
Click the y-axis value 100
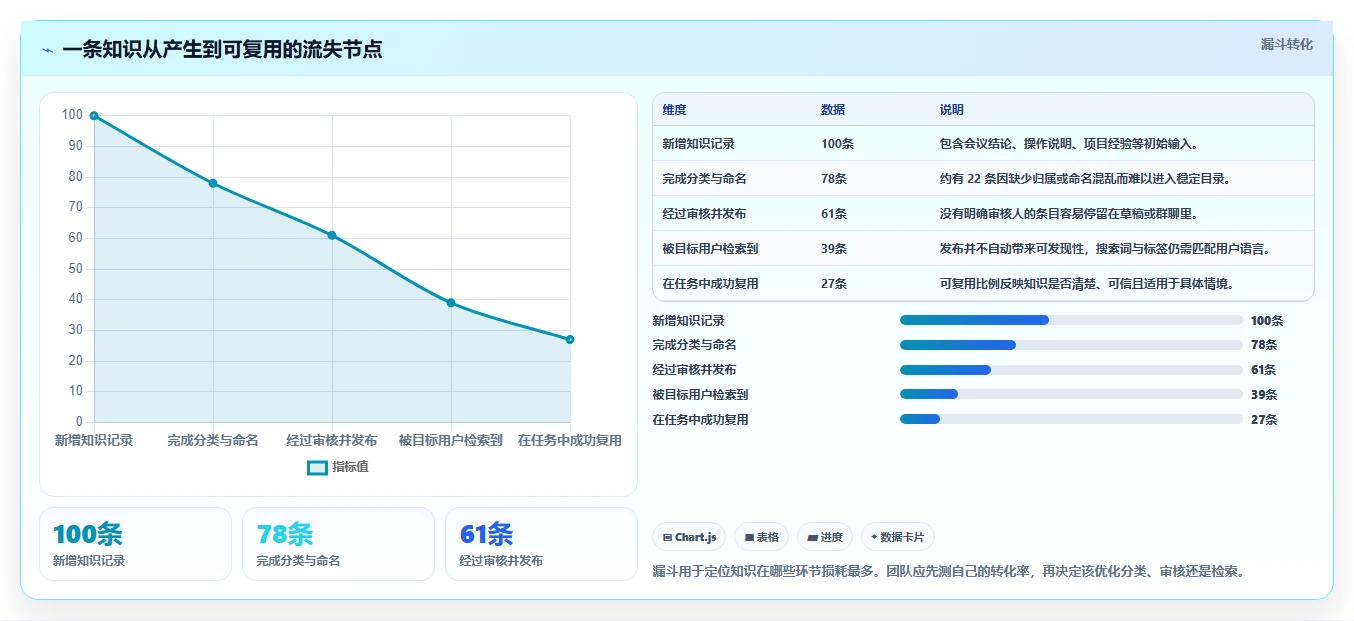[x=72, y=115]
